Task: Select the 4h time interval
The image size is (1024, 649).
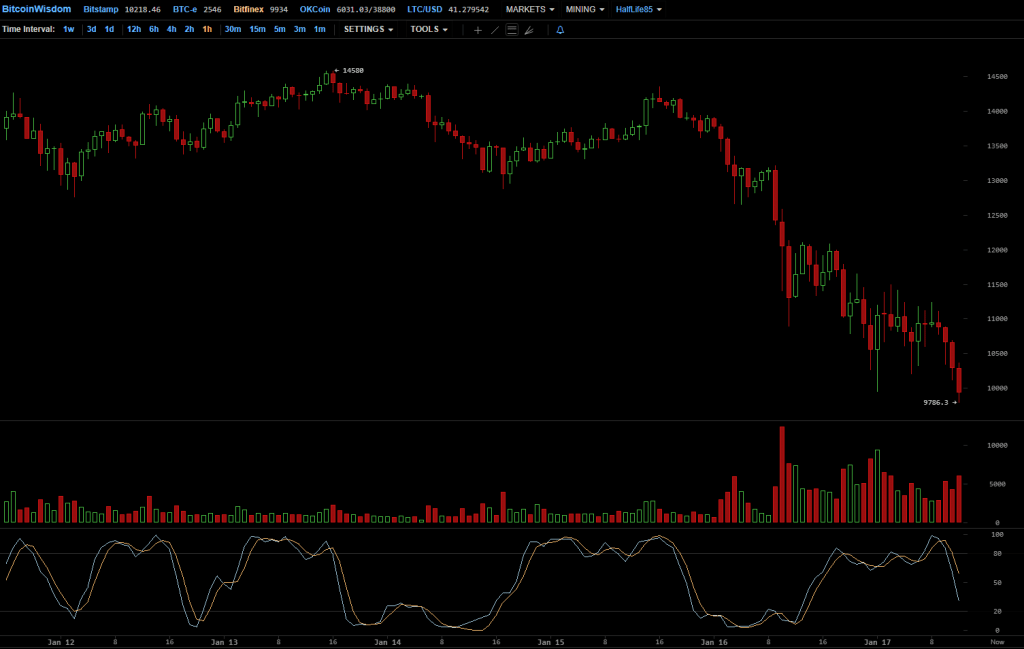Action: (171, 29)
